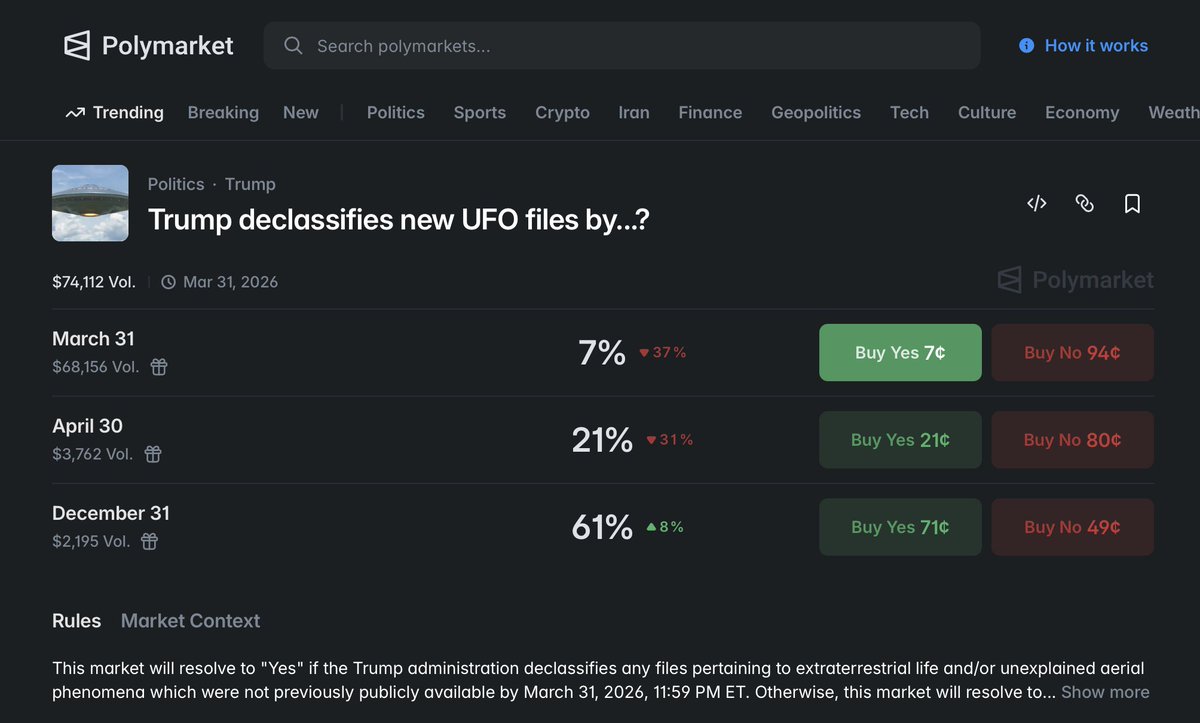1200x723 pixels.
Task: Click the Polymarket logo icon
Action: click(77, 46)
